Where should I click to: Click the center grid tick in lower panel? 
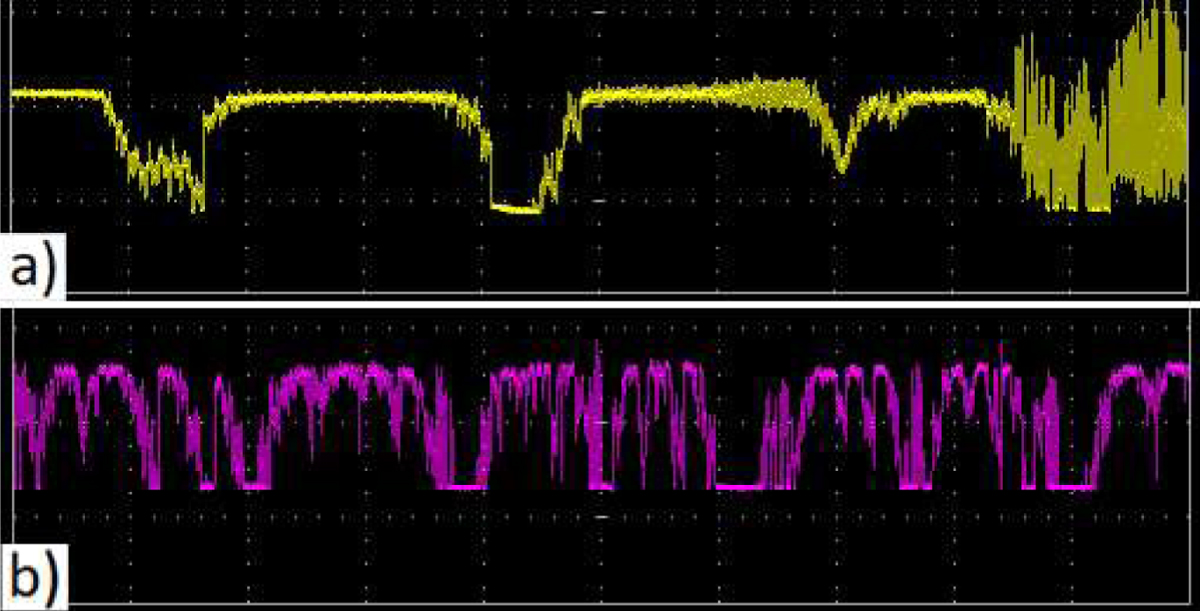600,517
